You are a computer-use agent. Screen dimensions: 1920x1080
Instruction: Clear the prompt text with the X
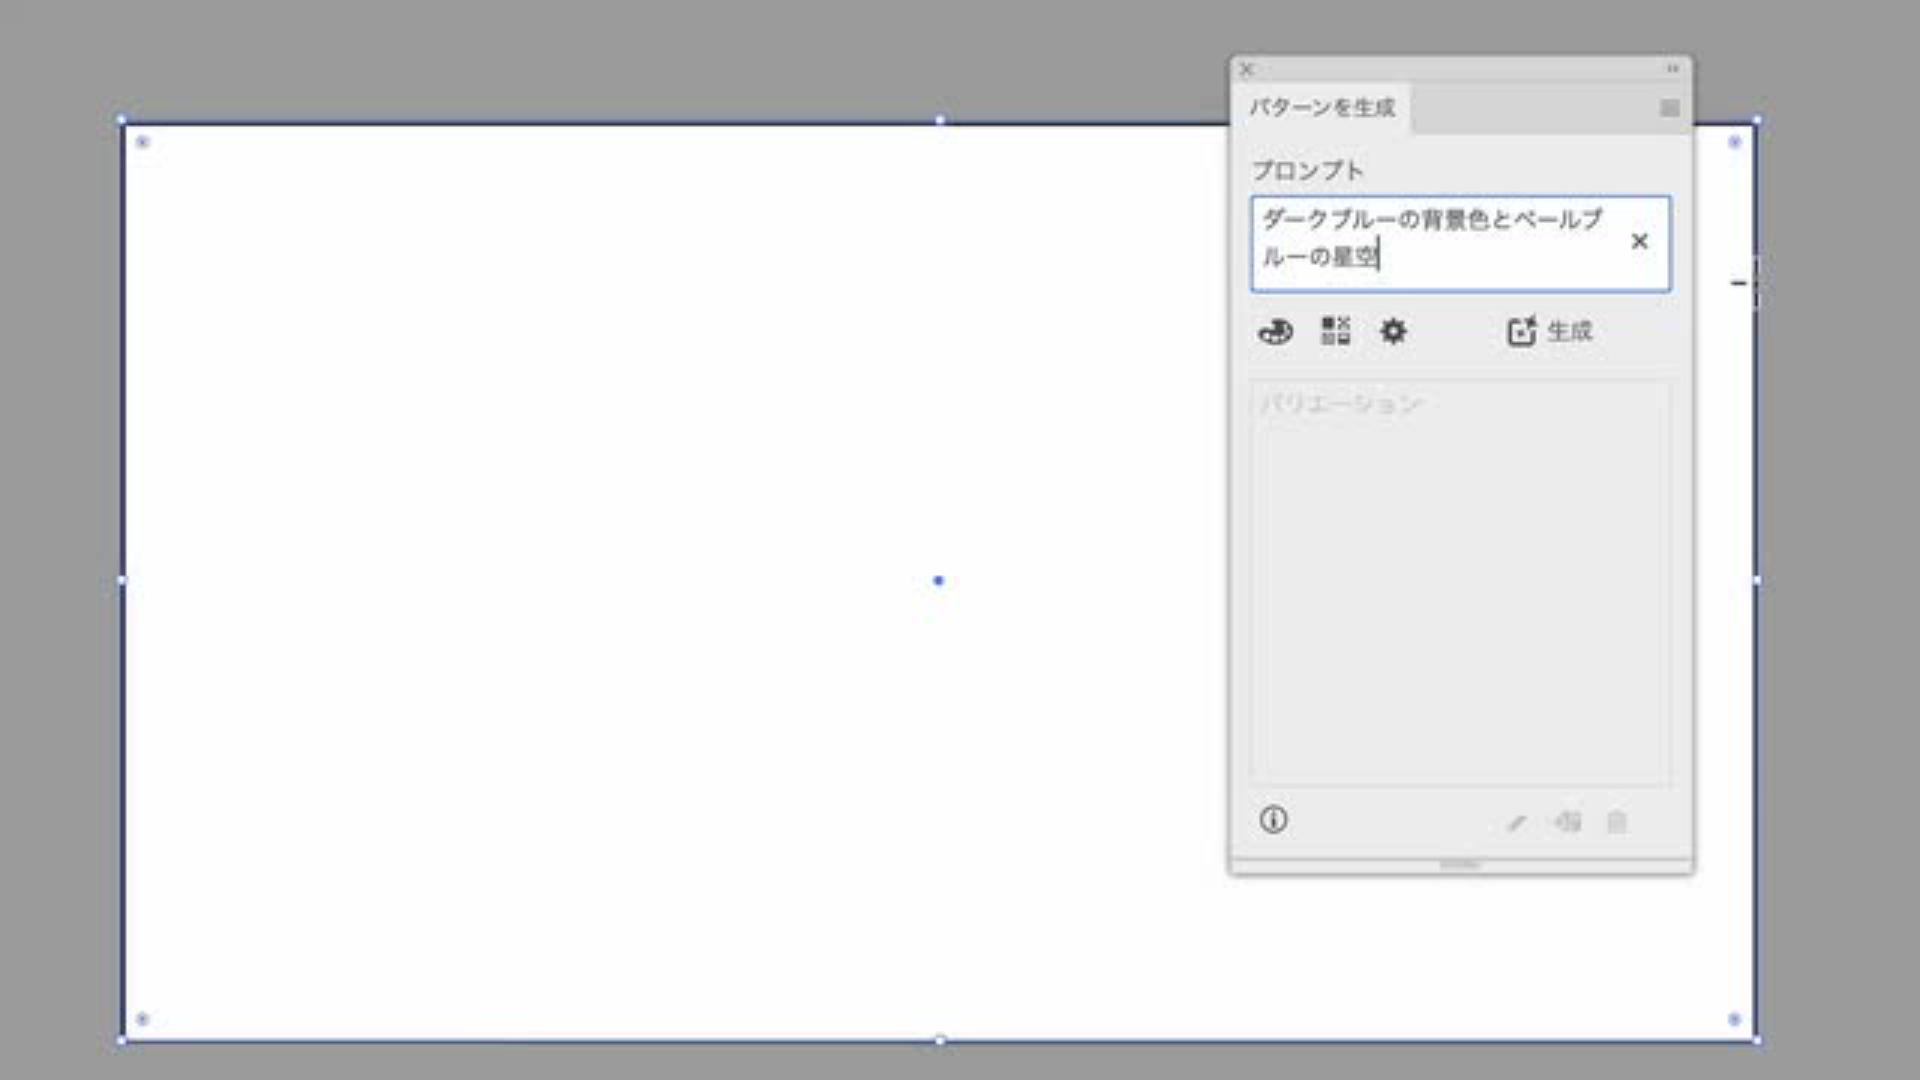[1639, 241]
